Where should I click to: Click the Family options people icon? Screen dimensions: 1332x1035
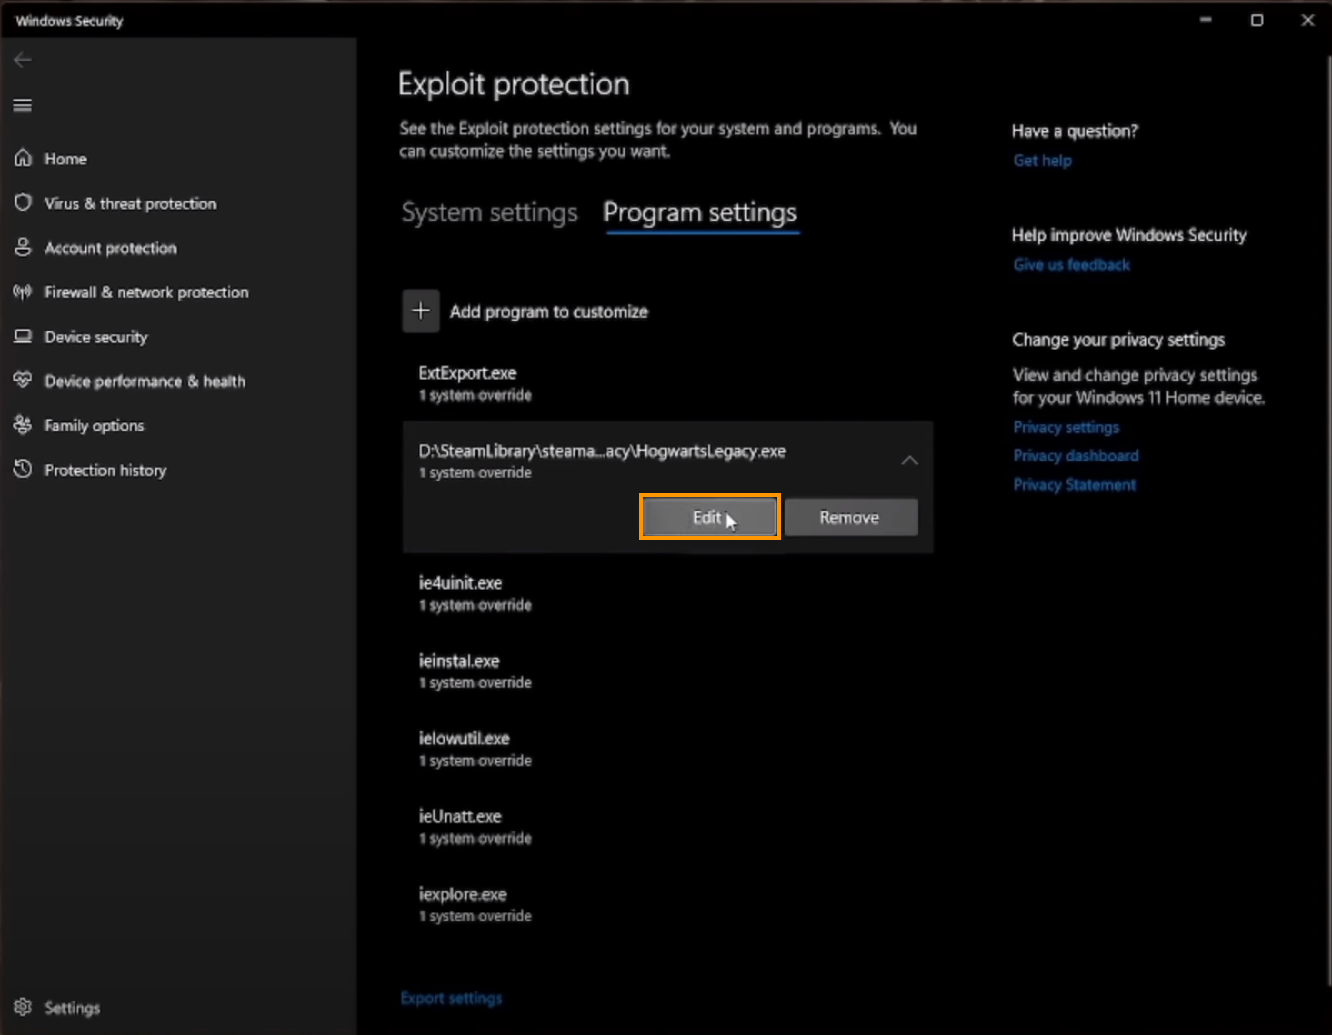tap(23, 425)
